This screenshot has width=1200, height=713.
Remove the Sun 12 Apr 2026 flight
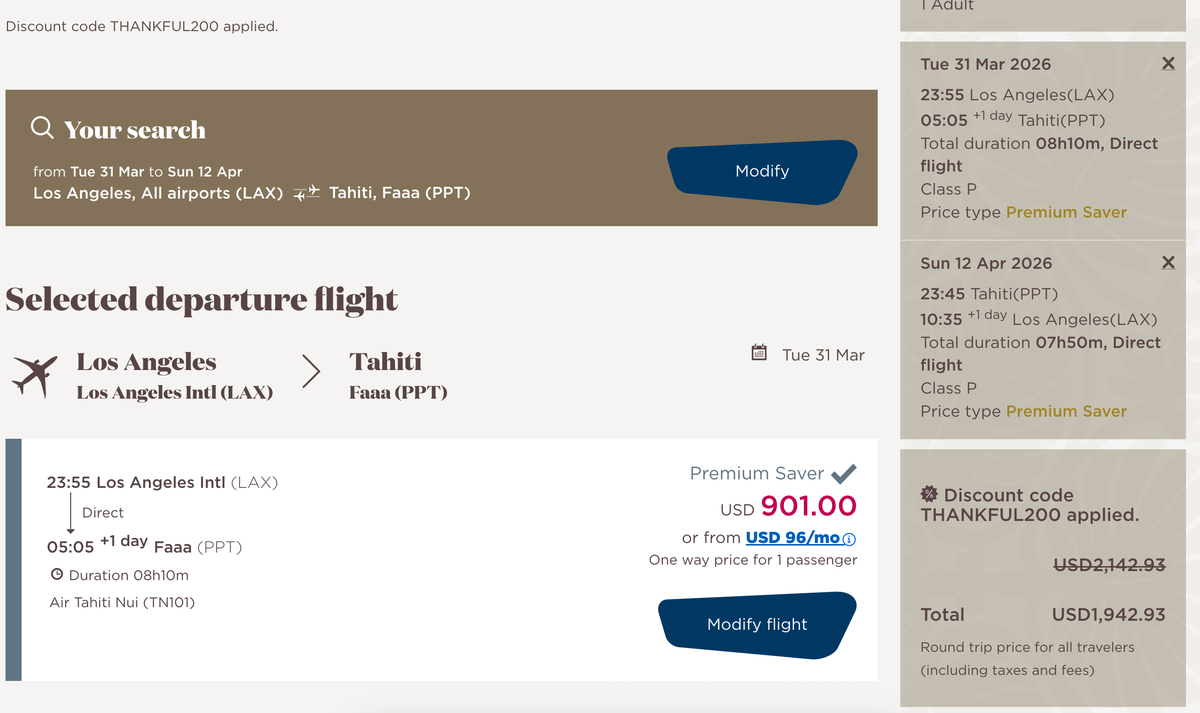pyautogui.click(x=1168, y=263)
